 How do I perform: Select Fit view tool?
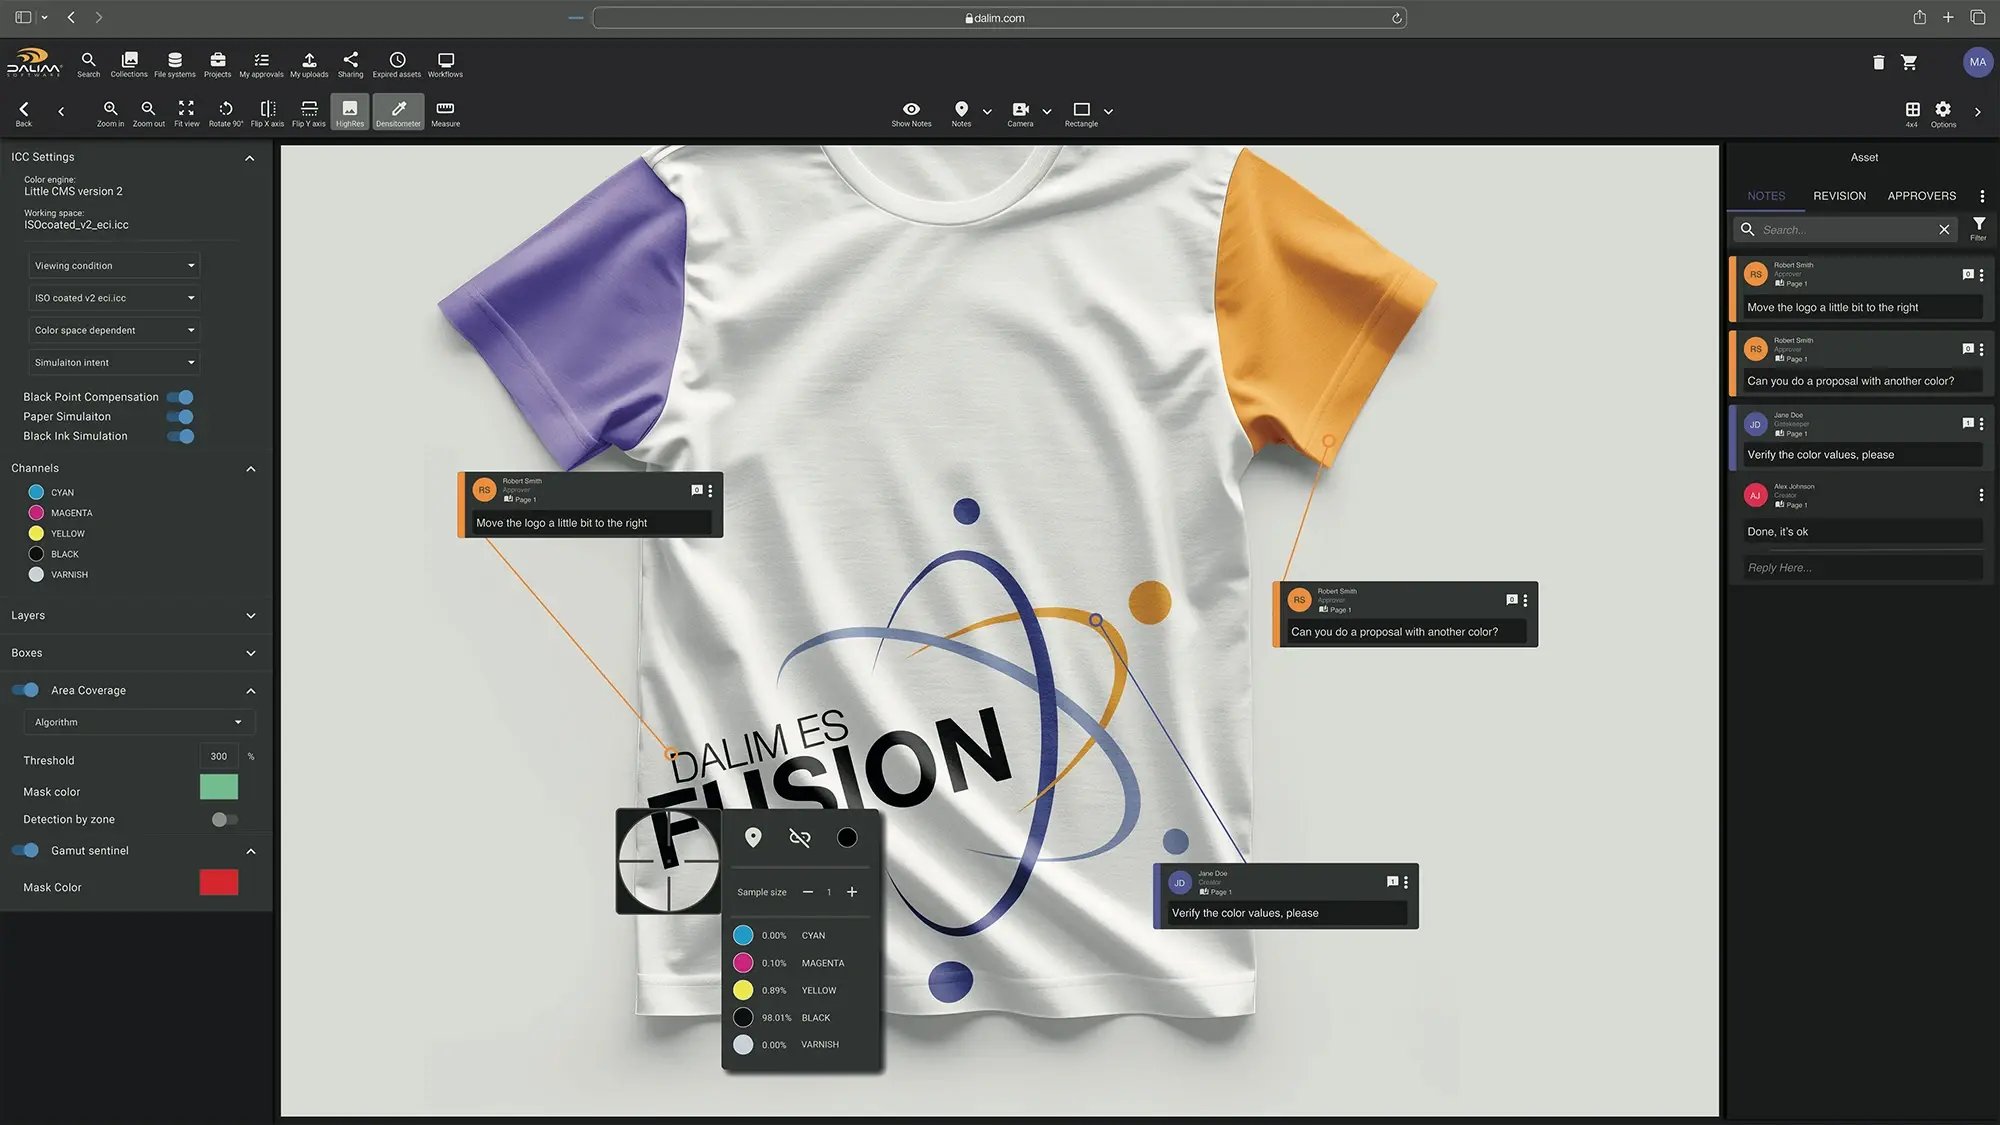[x=186, y=113]
